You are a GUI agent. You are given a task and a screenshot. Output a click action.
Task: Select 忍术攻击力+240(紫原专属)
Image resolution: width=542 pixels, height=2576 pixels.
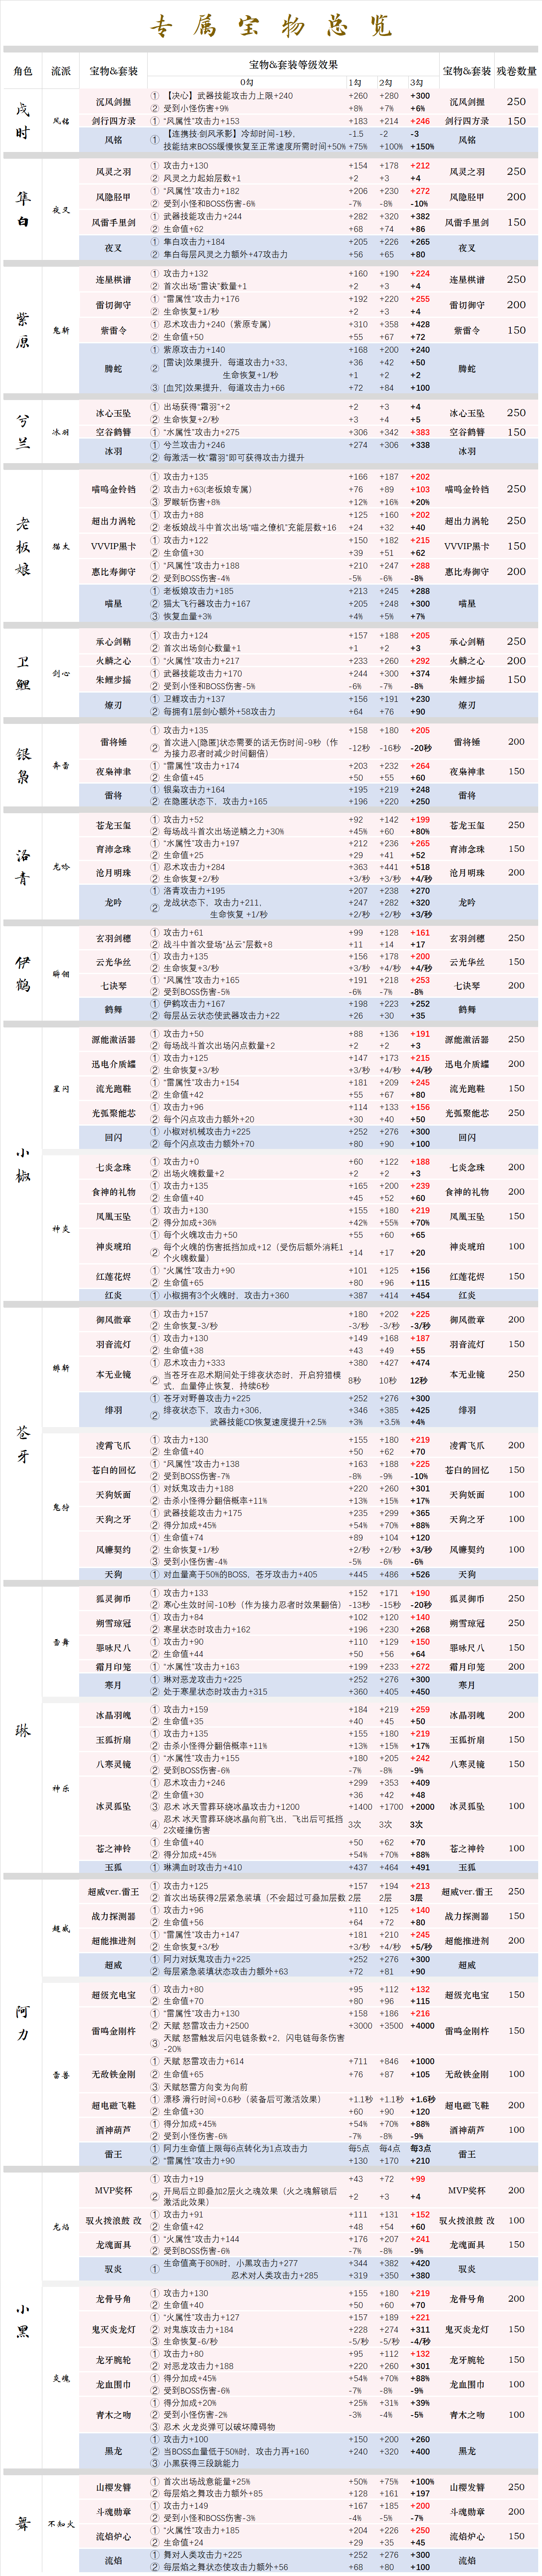(217, 324)
